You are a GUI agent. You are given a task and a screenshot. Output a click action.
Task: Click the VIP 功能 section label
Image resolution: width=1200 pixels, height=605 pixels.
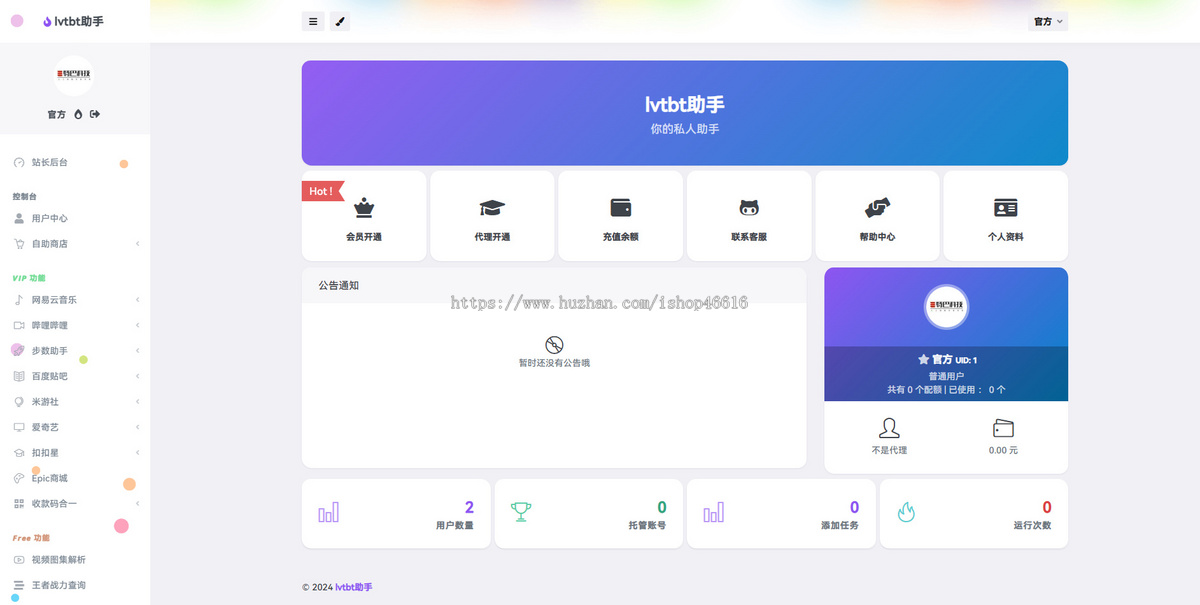pos(29,278)
